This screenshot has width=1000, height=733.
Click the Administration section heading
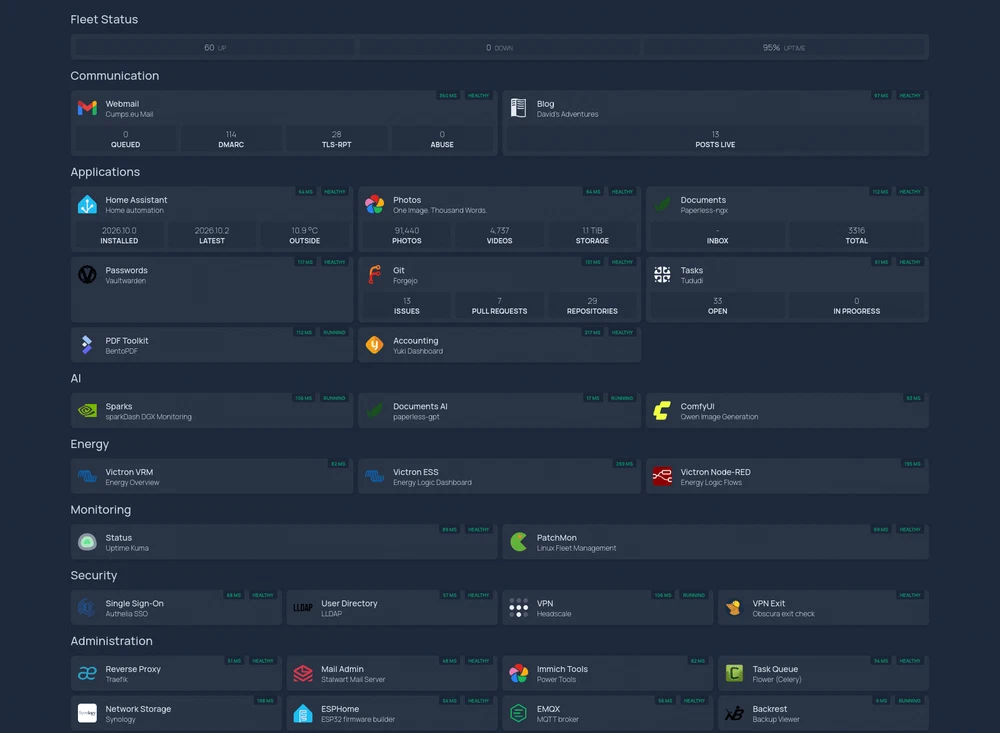(x=112, y=641)
